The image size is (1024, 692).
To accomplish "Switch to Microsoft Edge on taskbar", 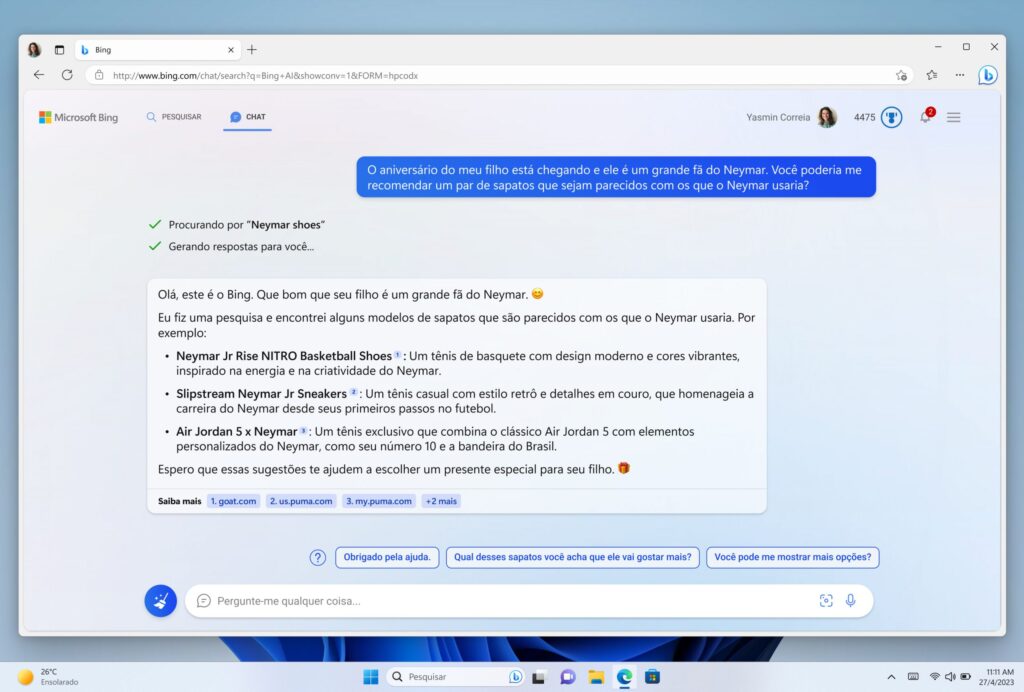I will click(x=624, y=677).
